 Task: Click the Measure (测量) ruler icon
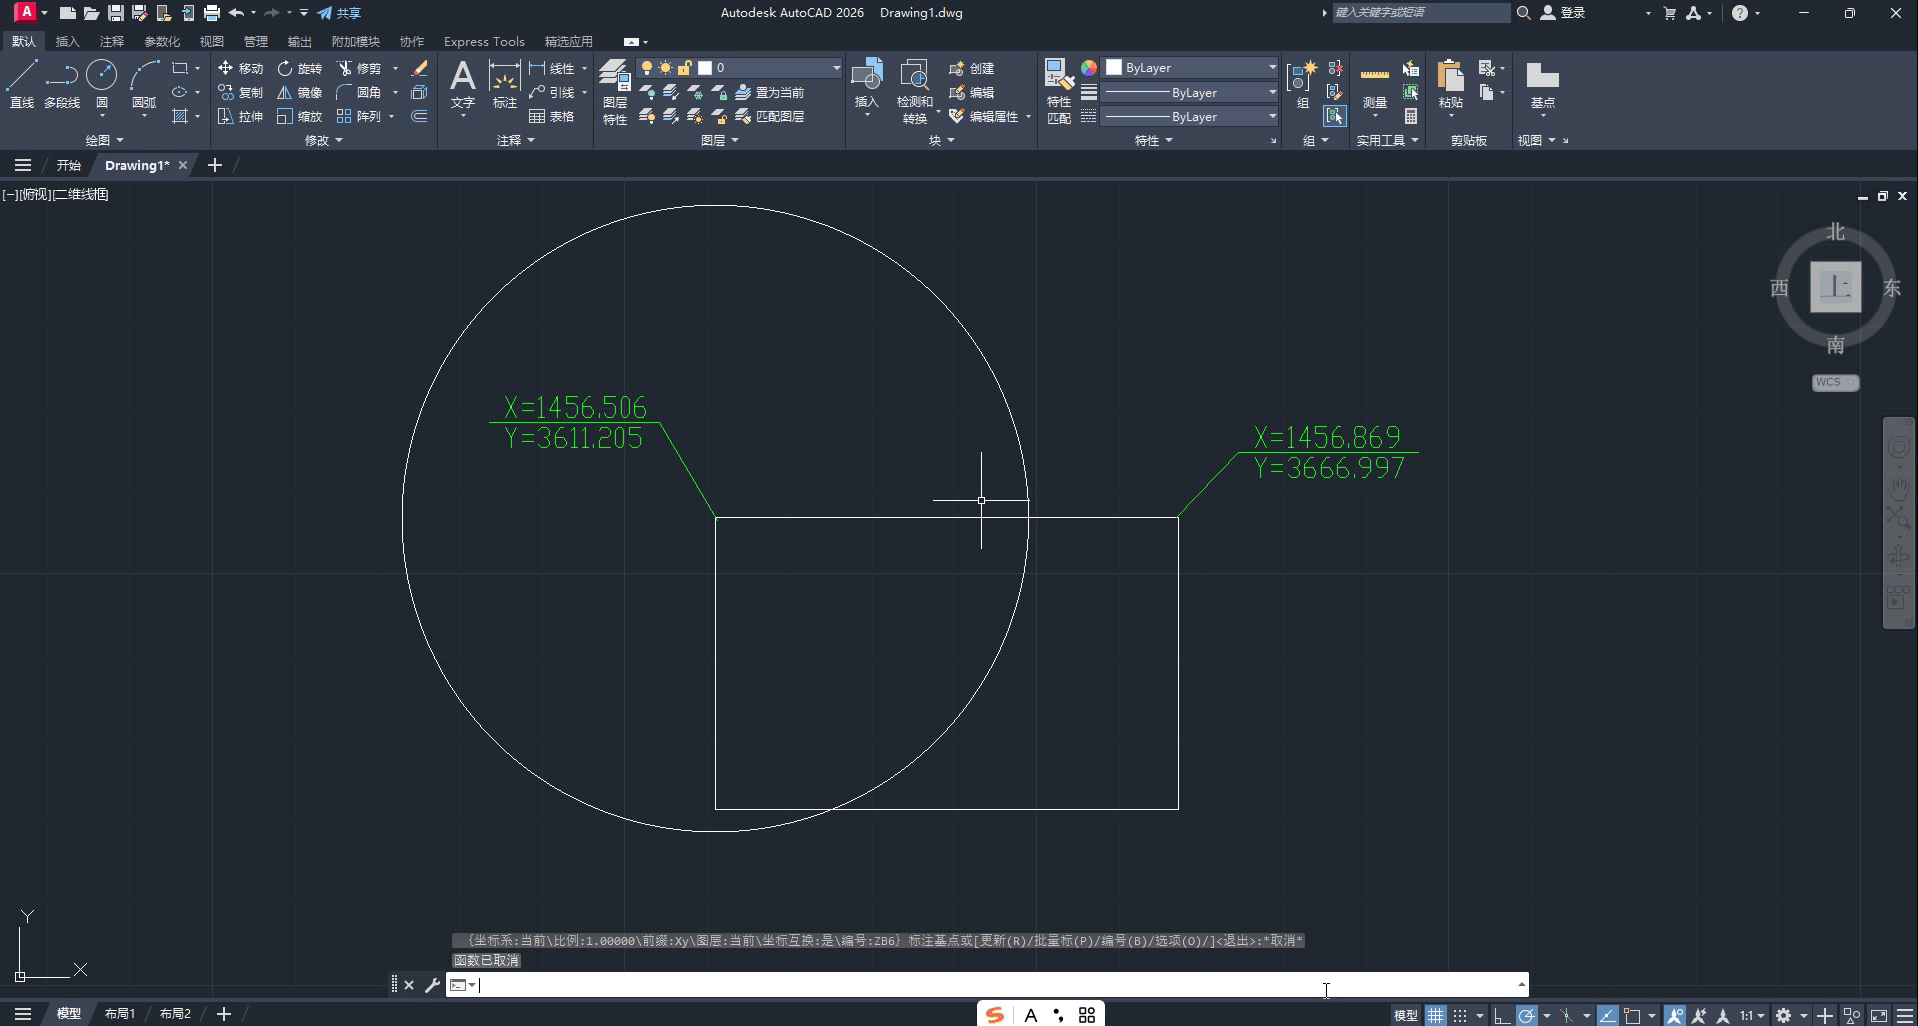pos(1374,80)
